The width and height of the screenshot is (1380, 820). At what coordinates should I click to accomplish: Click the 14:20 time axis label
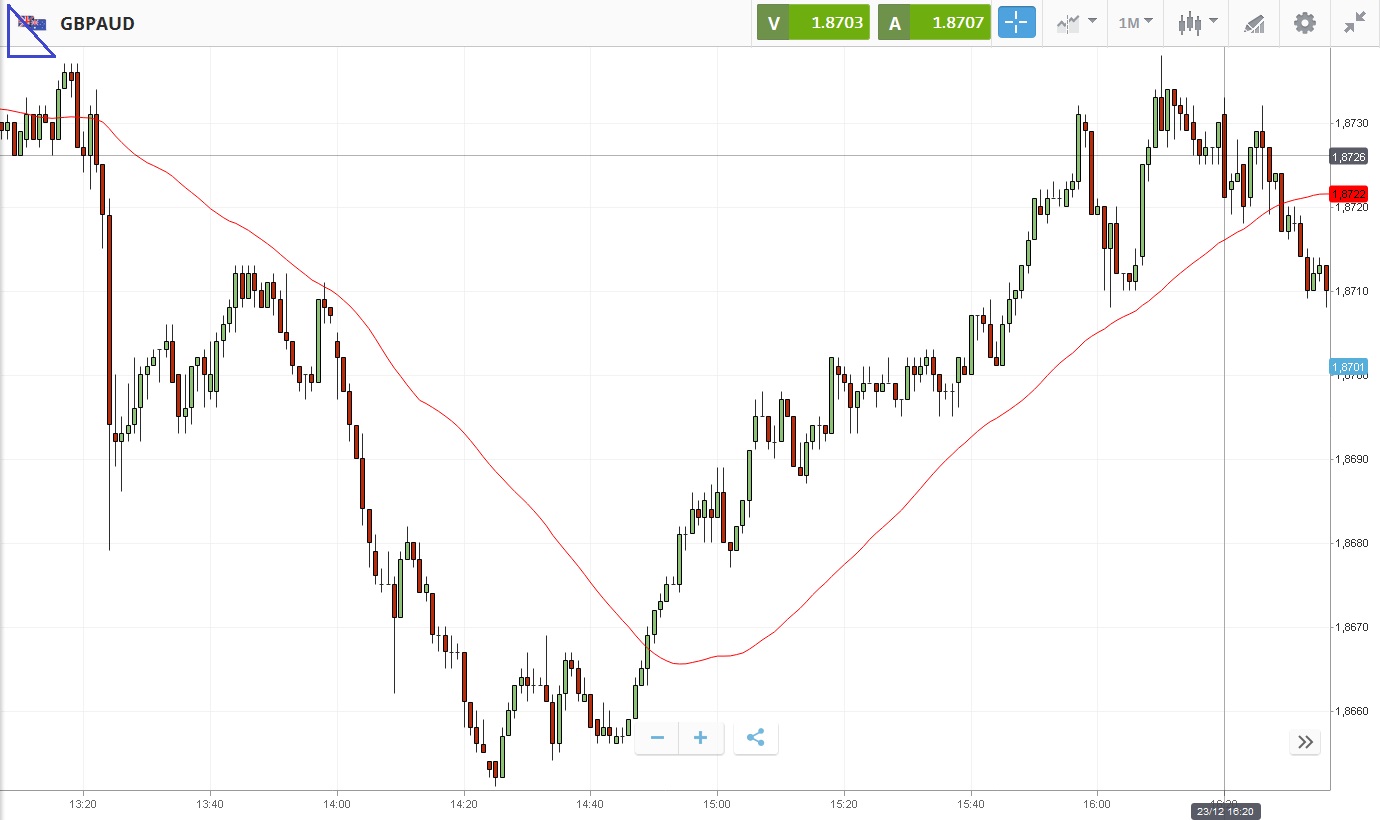coord(464,803)
